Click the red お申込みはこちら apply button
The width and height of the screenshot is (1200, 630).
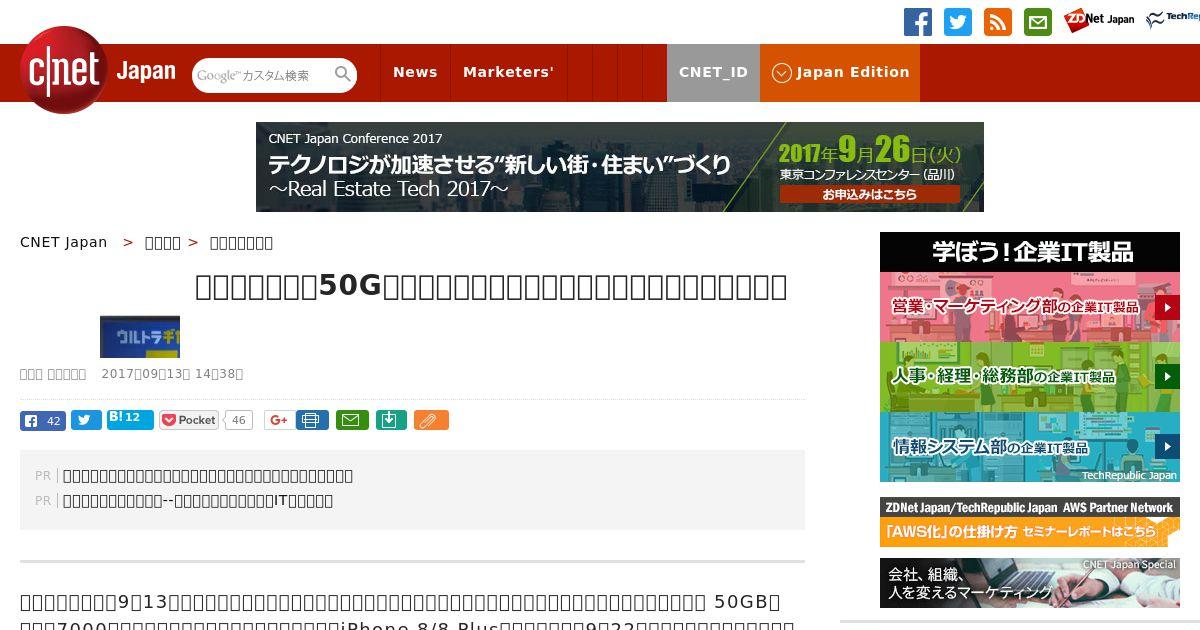pyautogui.click(x=869, y=195)
